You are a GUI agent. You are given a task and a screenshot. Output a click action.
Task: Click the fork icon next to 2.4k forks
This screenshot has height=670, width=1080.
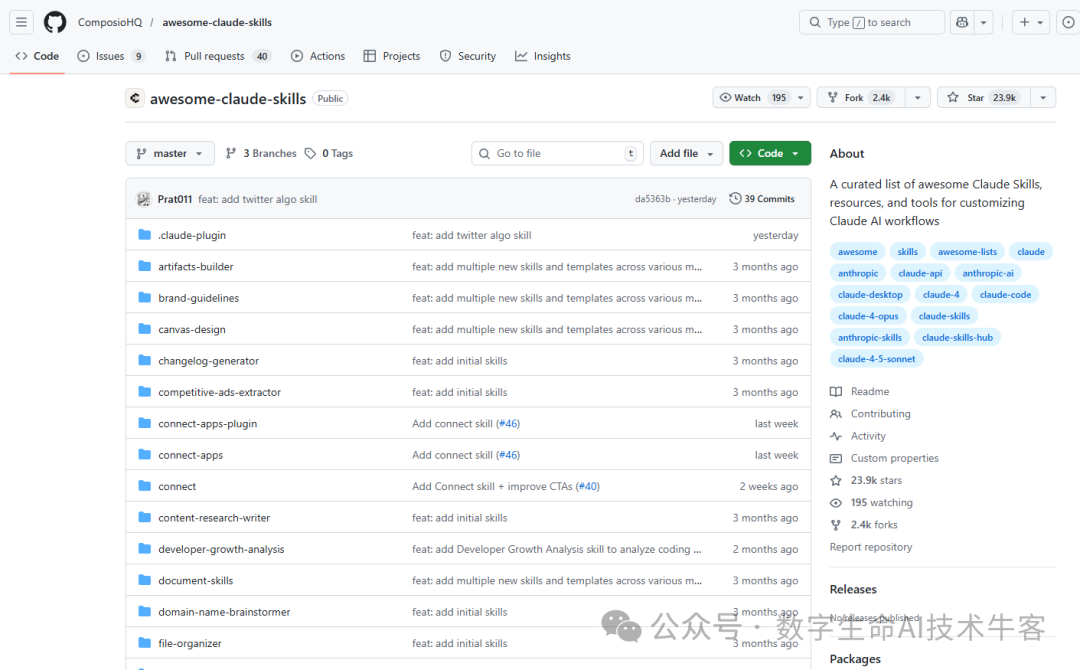pos(835,525)
